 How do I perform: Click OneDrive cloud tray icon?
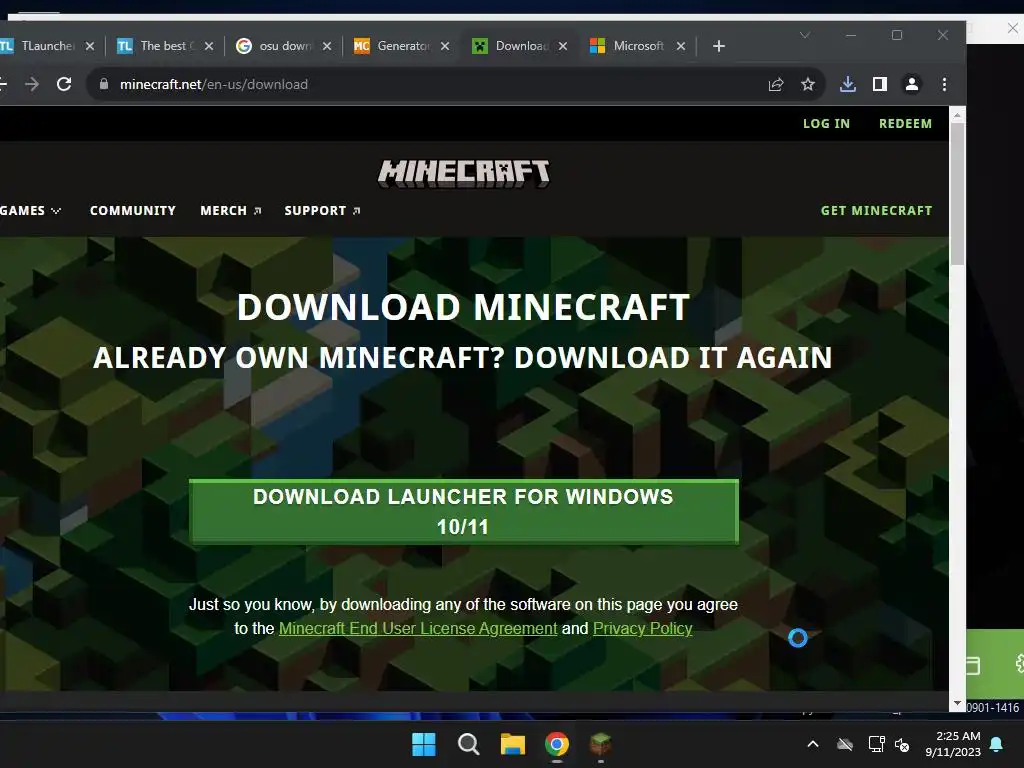coord(845,744)
